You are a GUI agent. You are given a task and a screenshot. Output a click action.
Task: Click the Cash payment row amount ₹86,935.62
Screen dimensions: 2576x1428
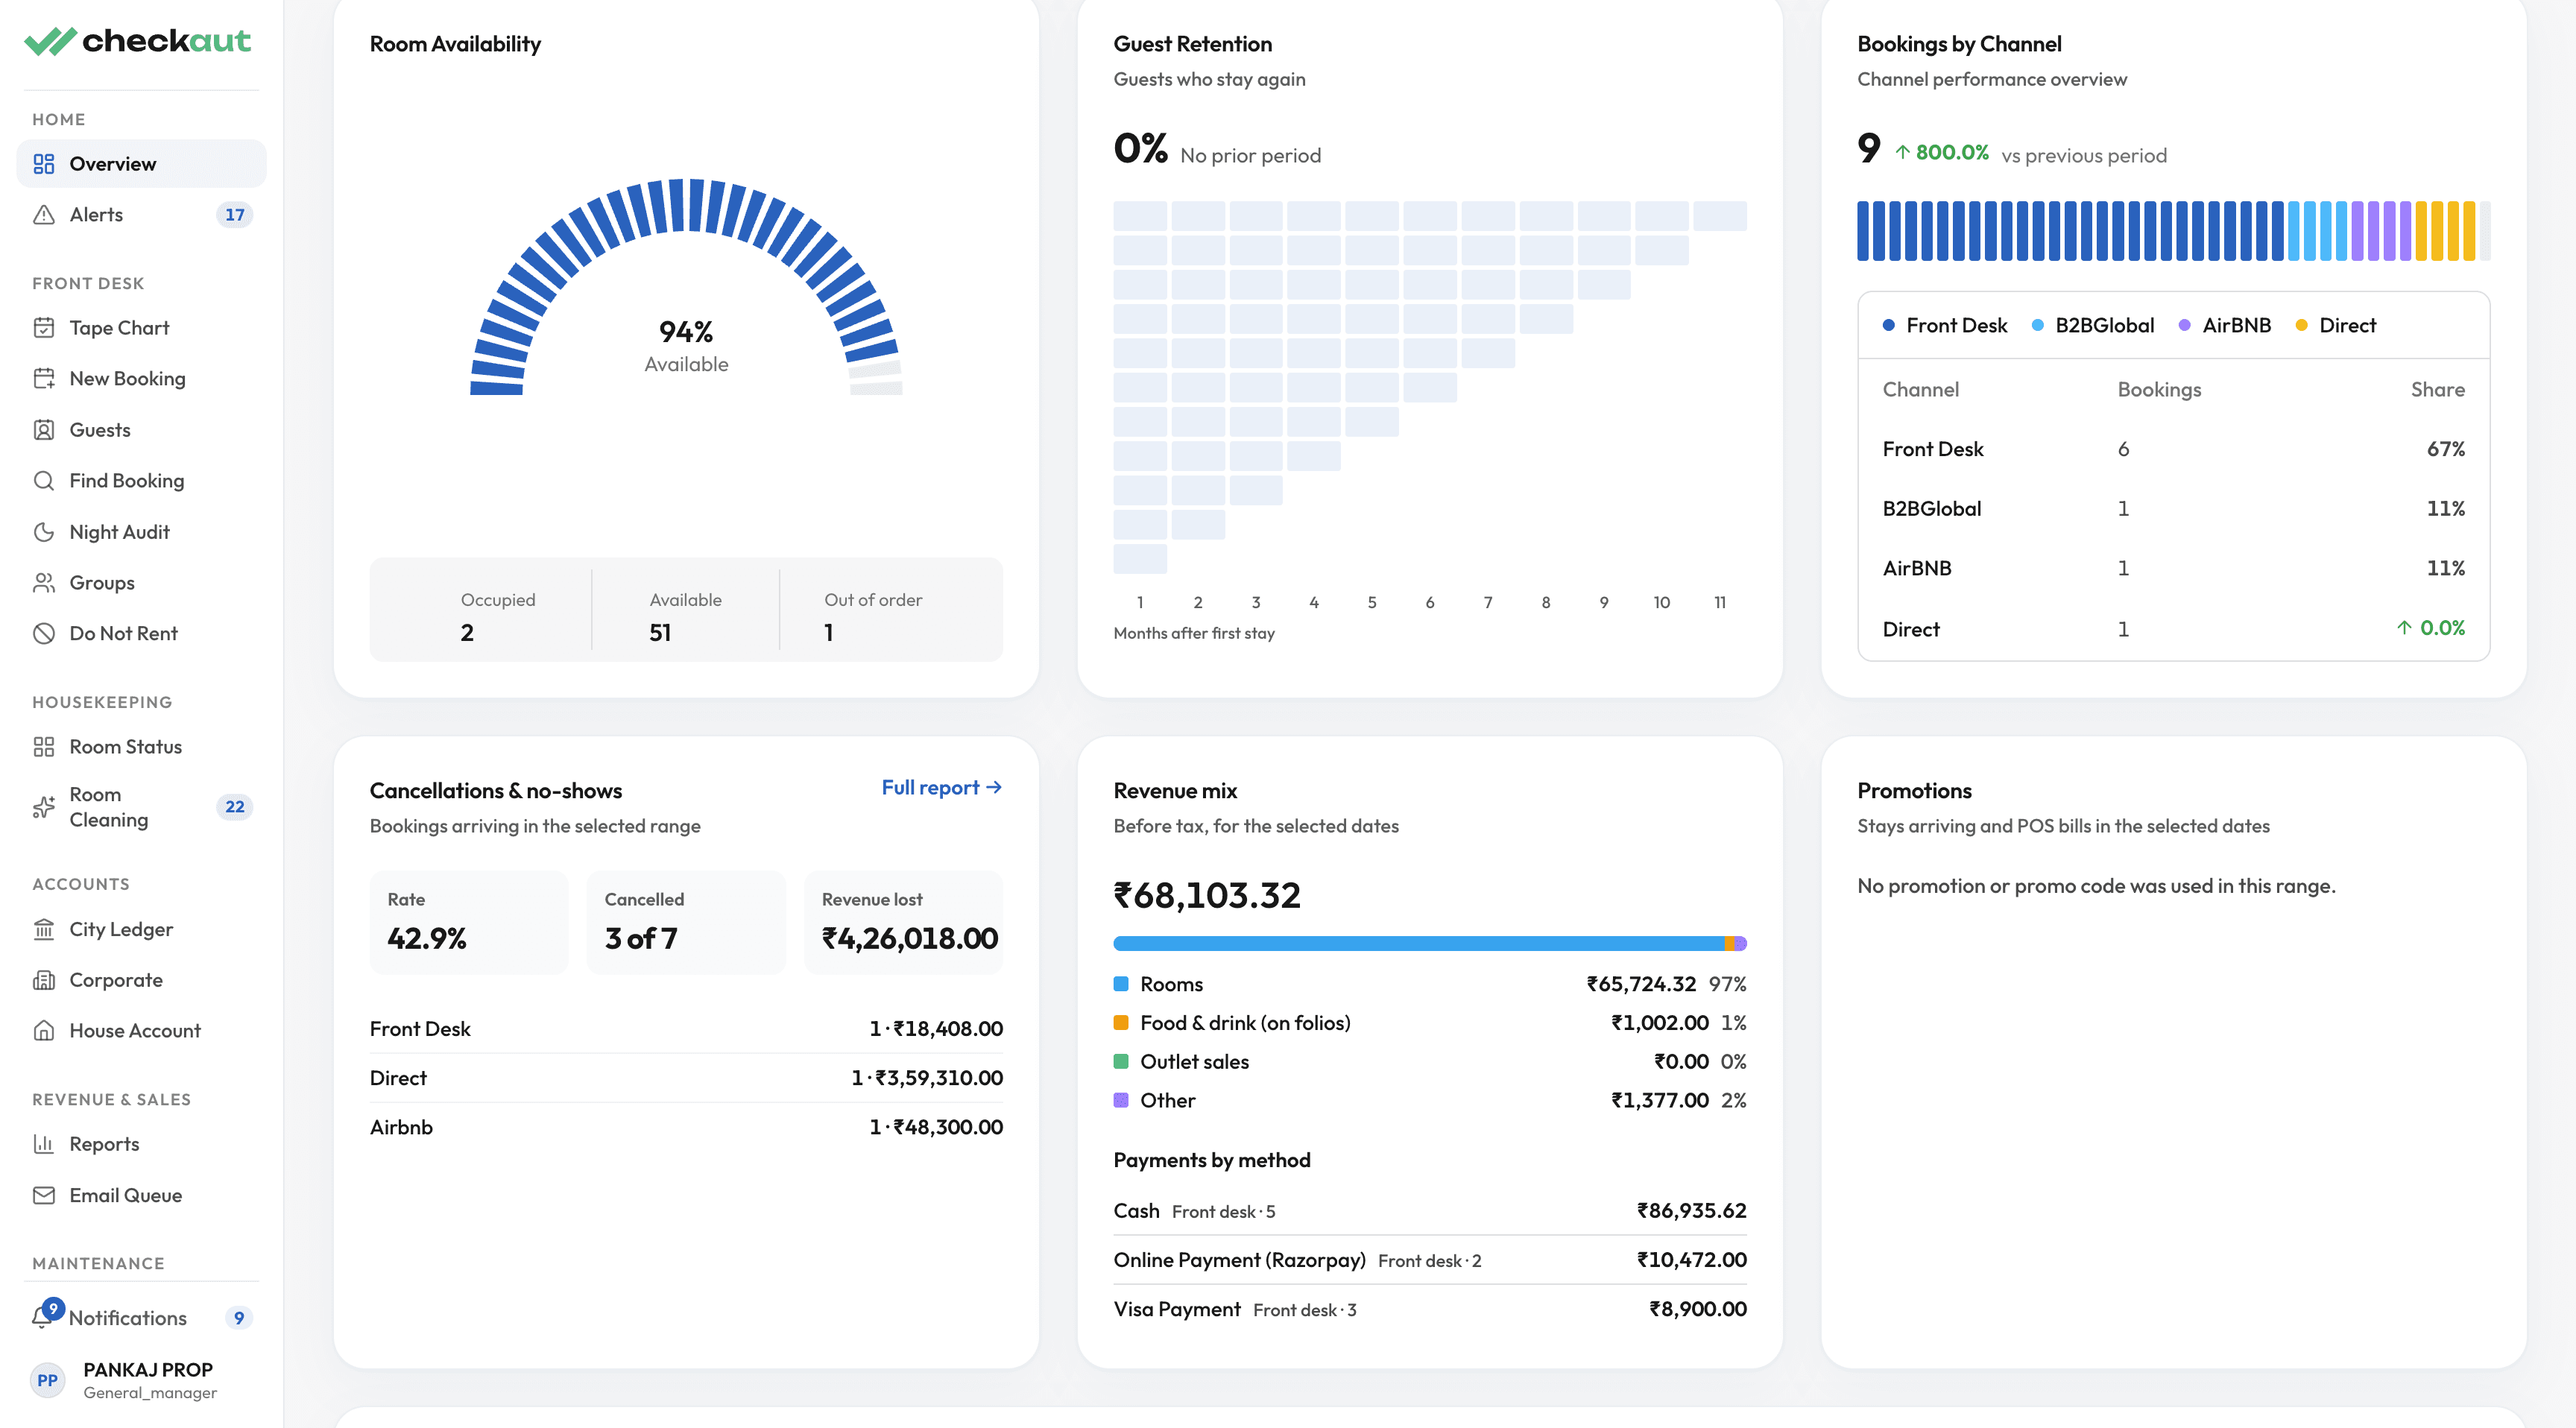(1691, 1211)
